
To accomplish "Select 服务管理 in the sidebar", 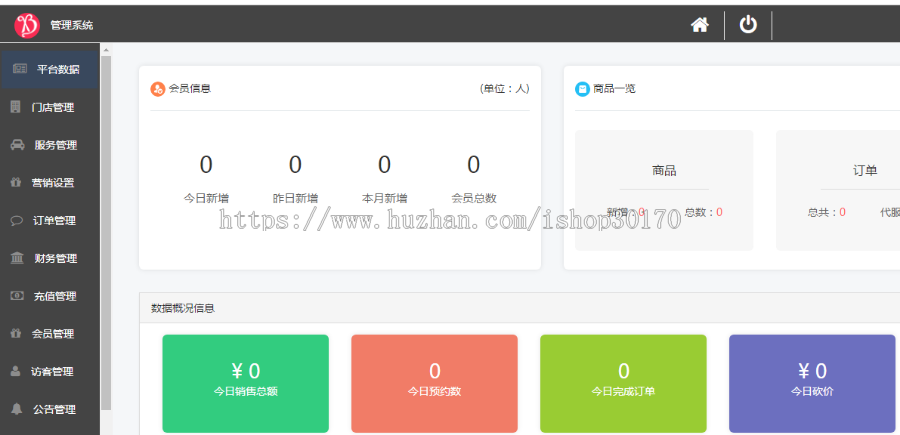I will (50, 145).
